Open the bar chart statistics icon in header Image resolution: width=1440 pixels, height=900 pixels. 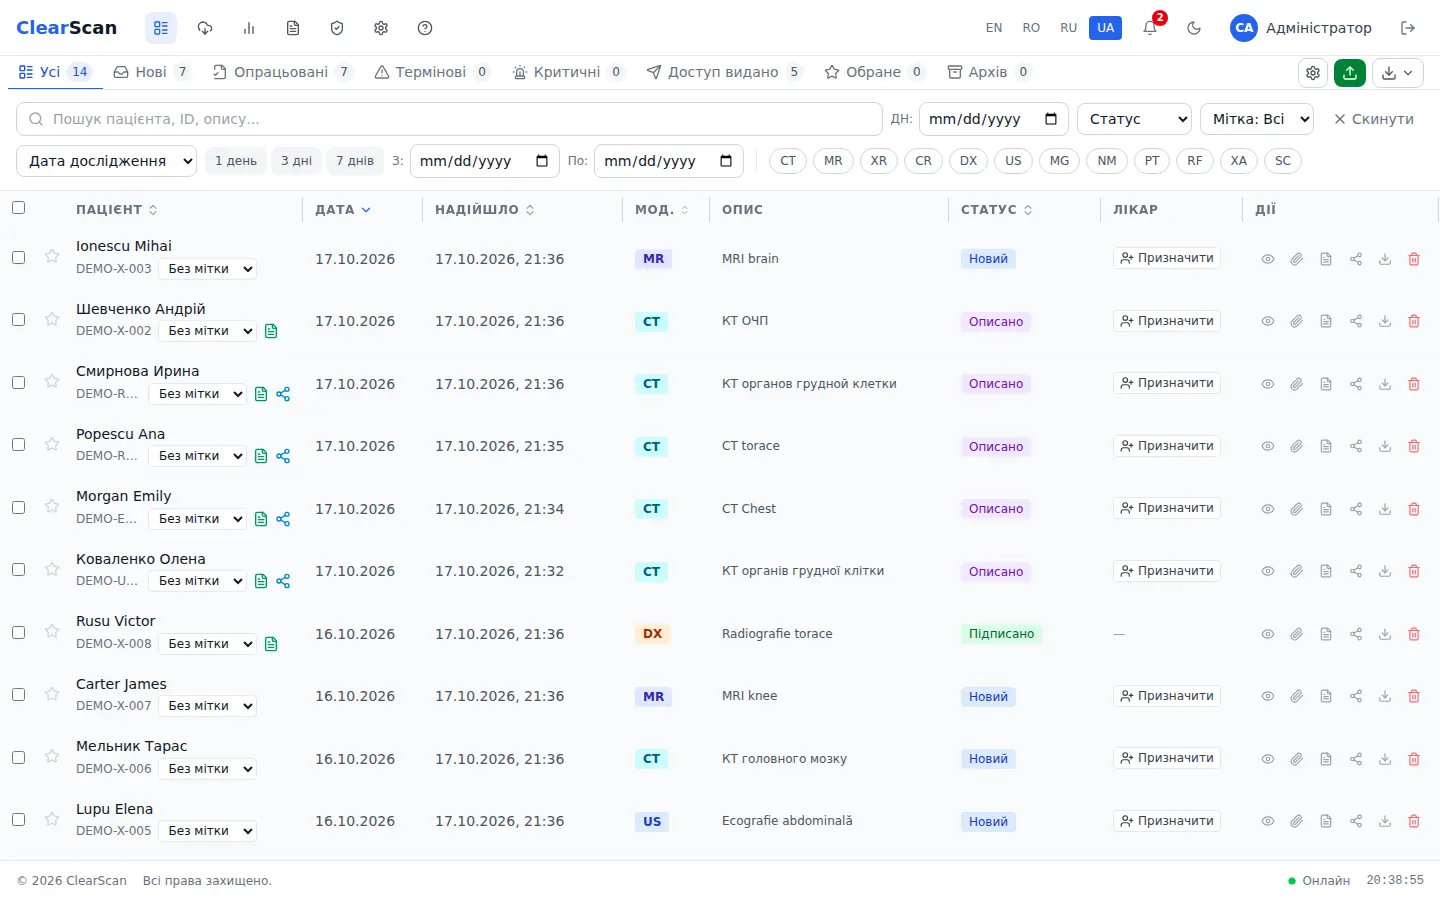pyautogui.click(x=249, y=28)
